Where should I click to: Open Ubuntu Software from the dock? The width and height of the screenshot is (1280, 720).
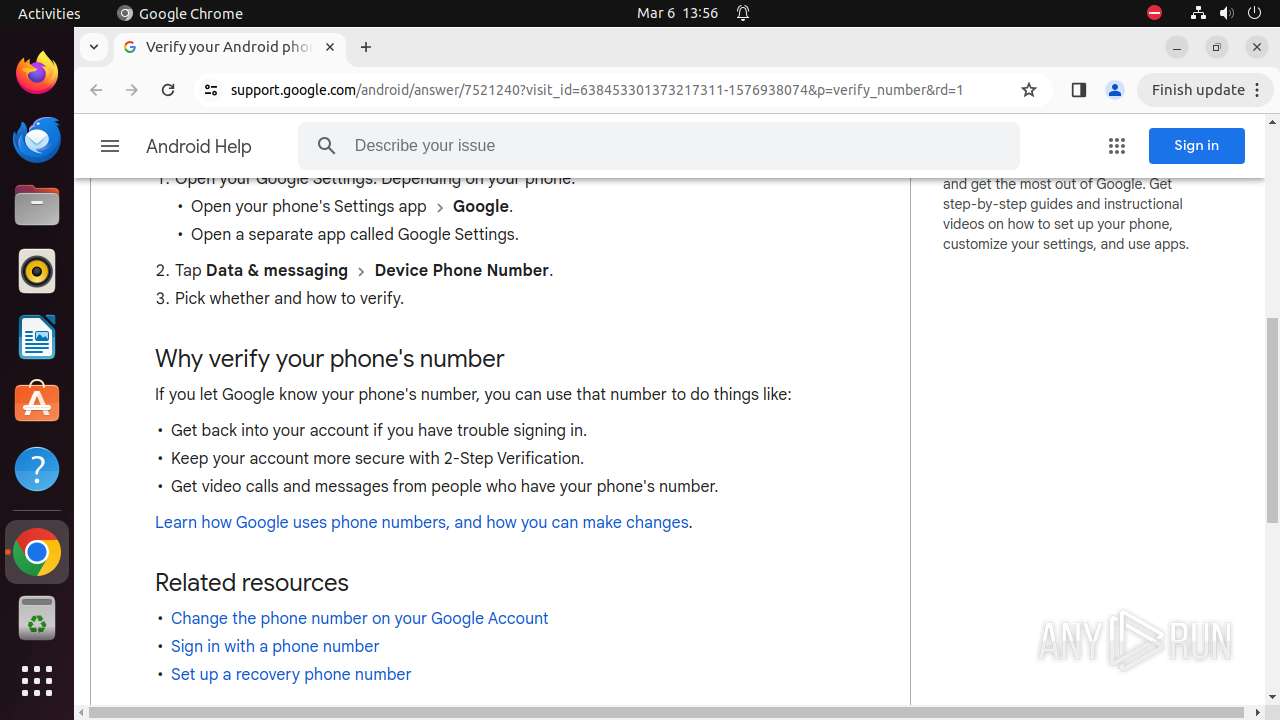(x=37, y=402)
